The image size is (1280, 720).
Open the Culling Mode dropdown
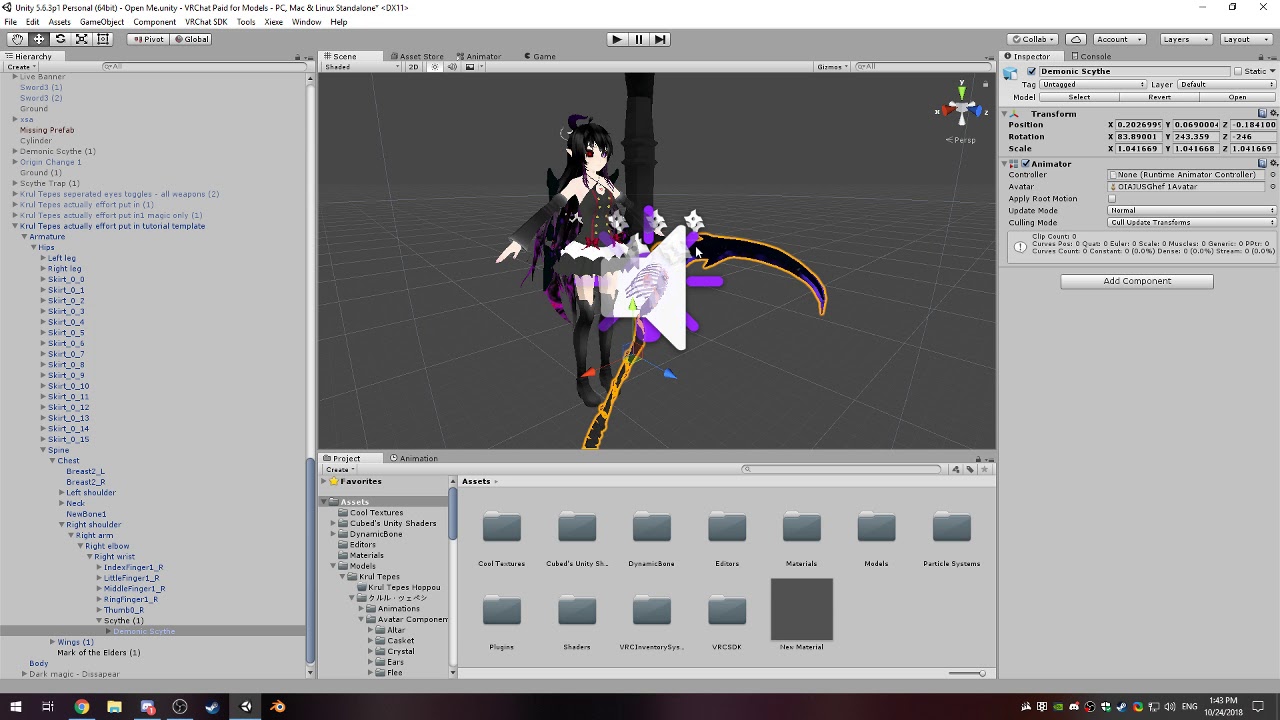click(x=1192, y=223)
